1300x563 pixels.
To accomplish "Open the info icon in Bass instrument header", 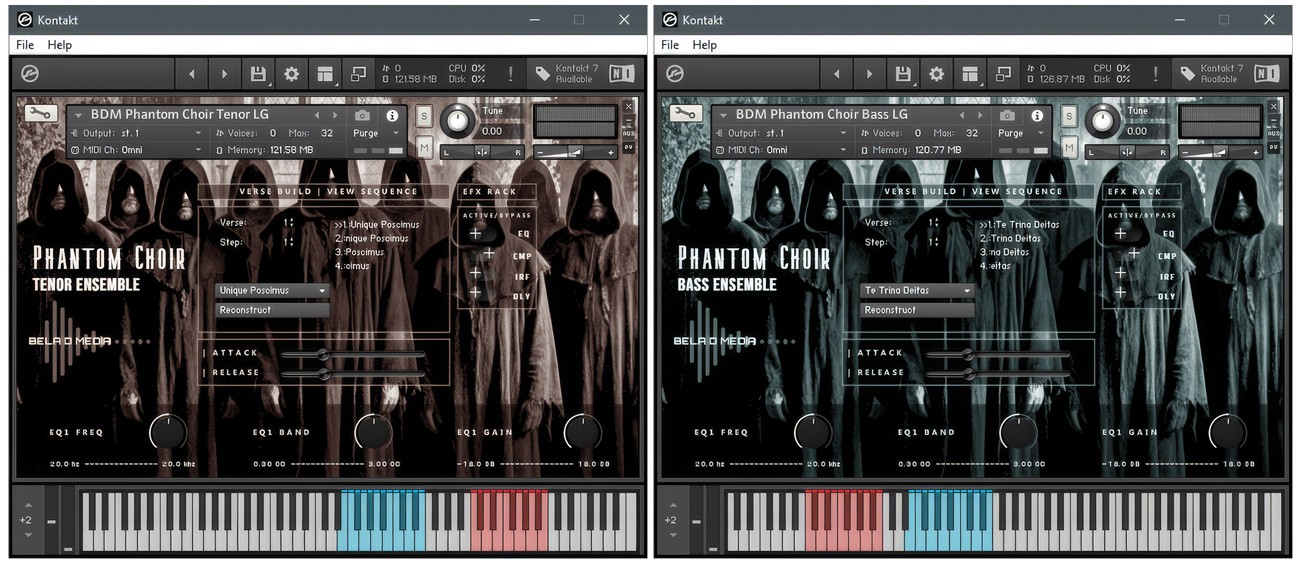I will click(x=1037, y=115).
